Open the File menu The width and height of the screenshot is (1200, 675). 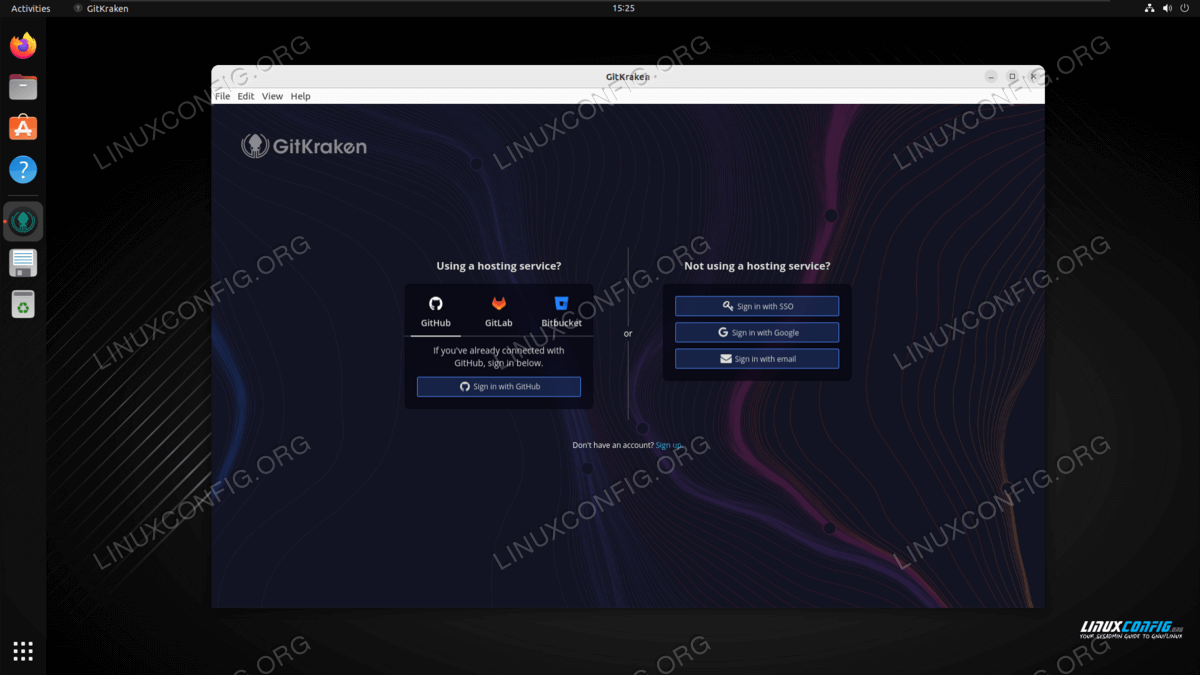pos(222,96)
